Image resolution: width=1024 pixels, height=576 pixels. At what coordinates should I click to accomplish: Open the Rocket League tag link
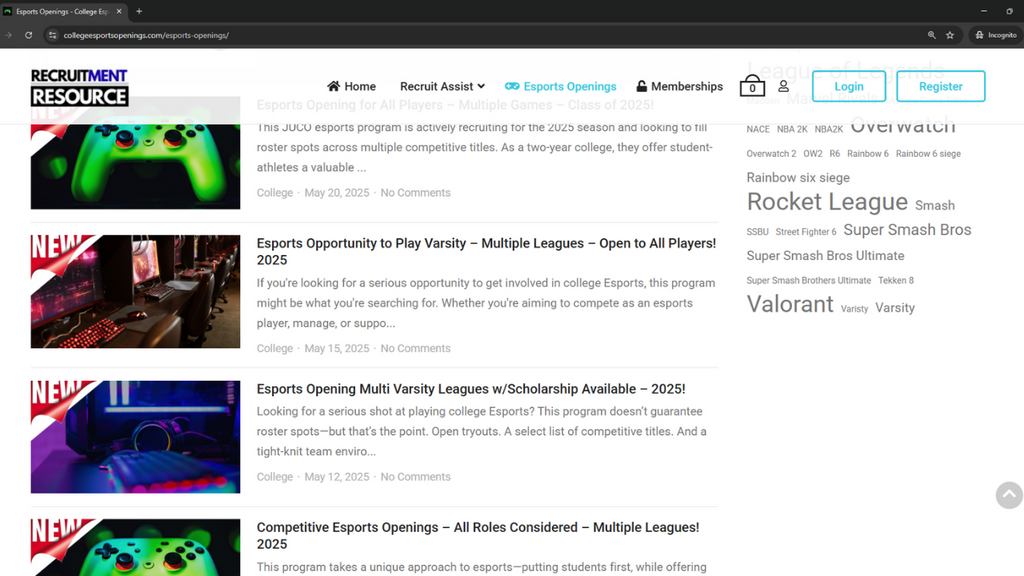827,202
